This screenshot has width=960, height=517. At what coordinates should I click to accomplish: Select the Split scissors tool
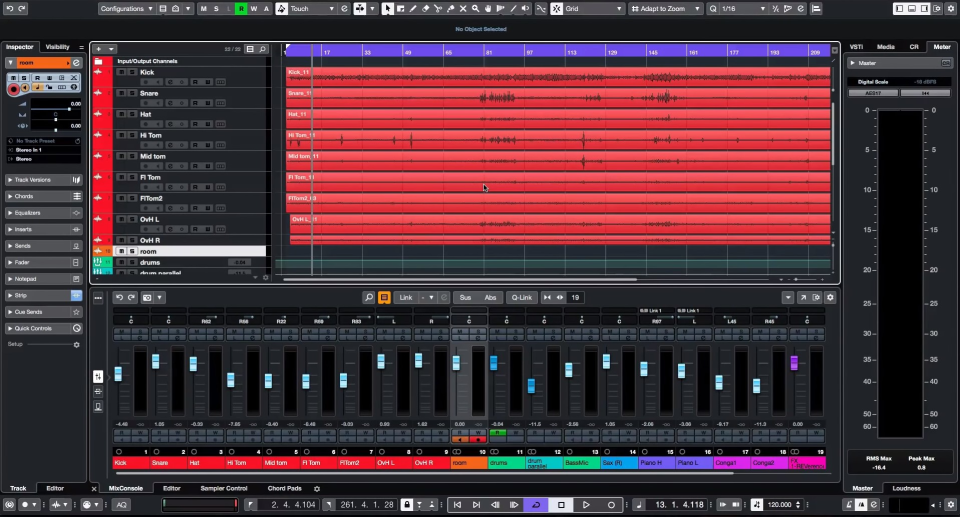click(x=438, y=9)
